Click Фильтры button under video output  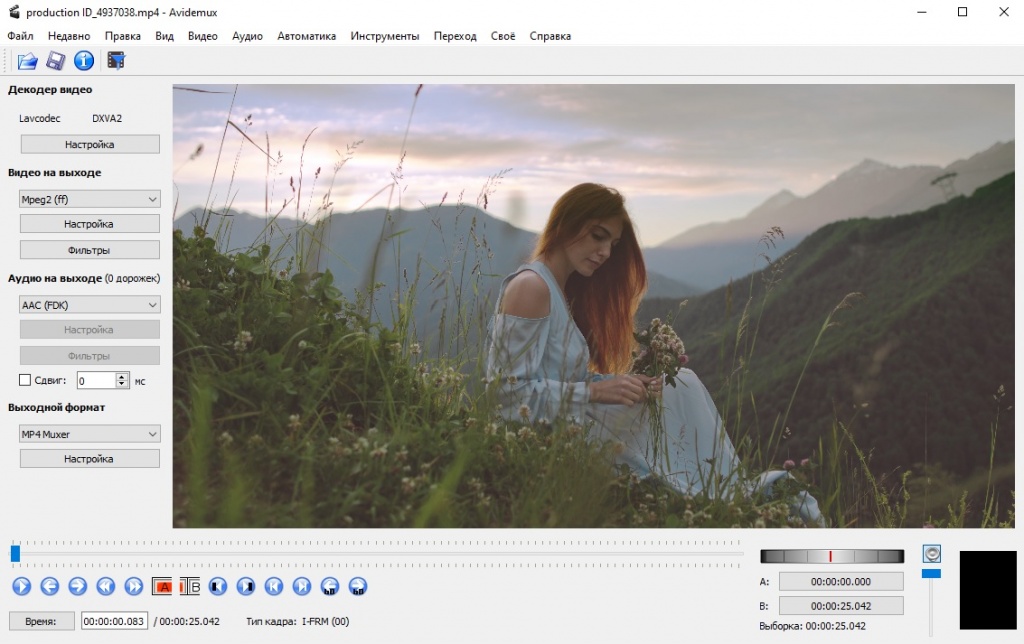[90, 250]
